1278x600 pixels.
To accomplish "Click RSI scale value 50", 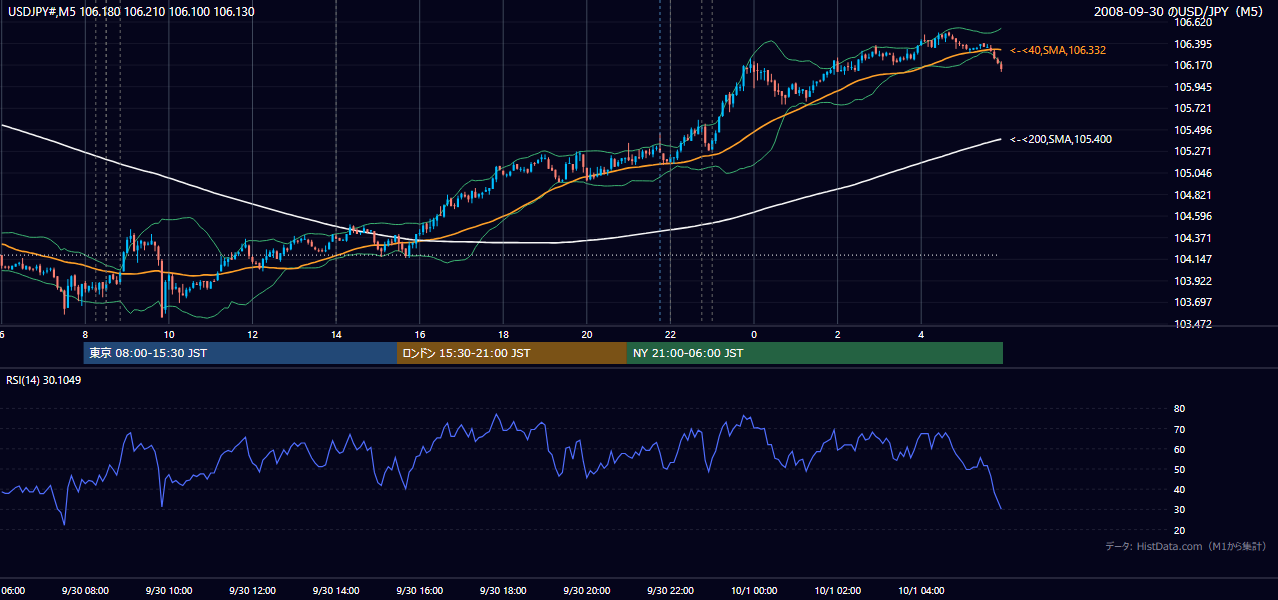I will pyautogui.click(x=1179, y=469).
